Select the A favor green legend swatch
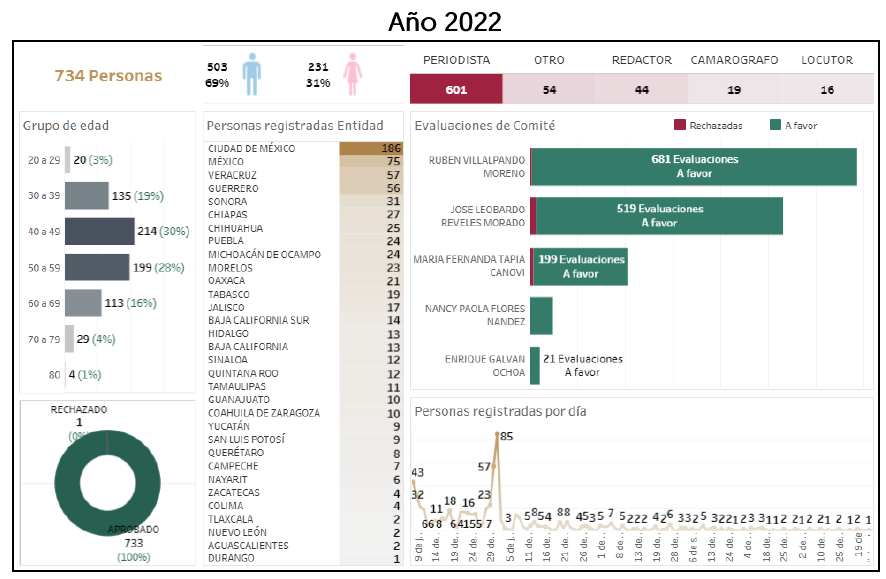The height and width of the screenshot is (579, 886). point(776,126)
